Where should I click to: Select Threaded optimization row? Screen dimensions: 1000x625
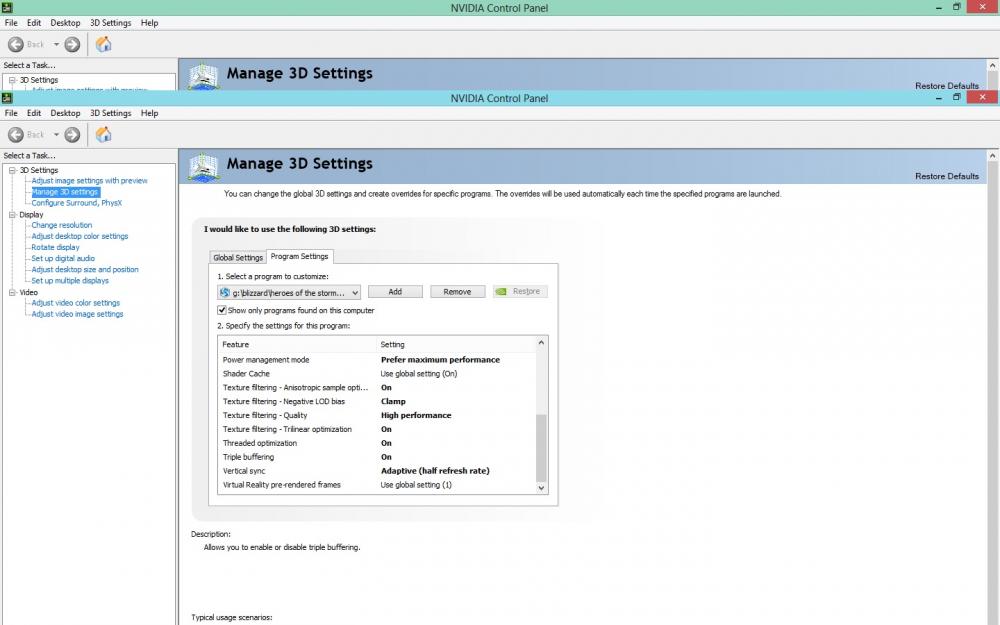pos(377,443)
